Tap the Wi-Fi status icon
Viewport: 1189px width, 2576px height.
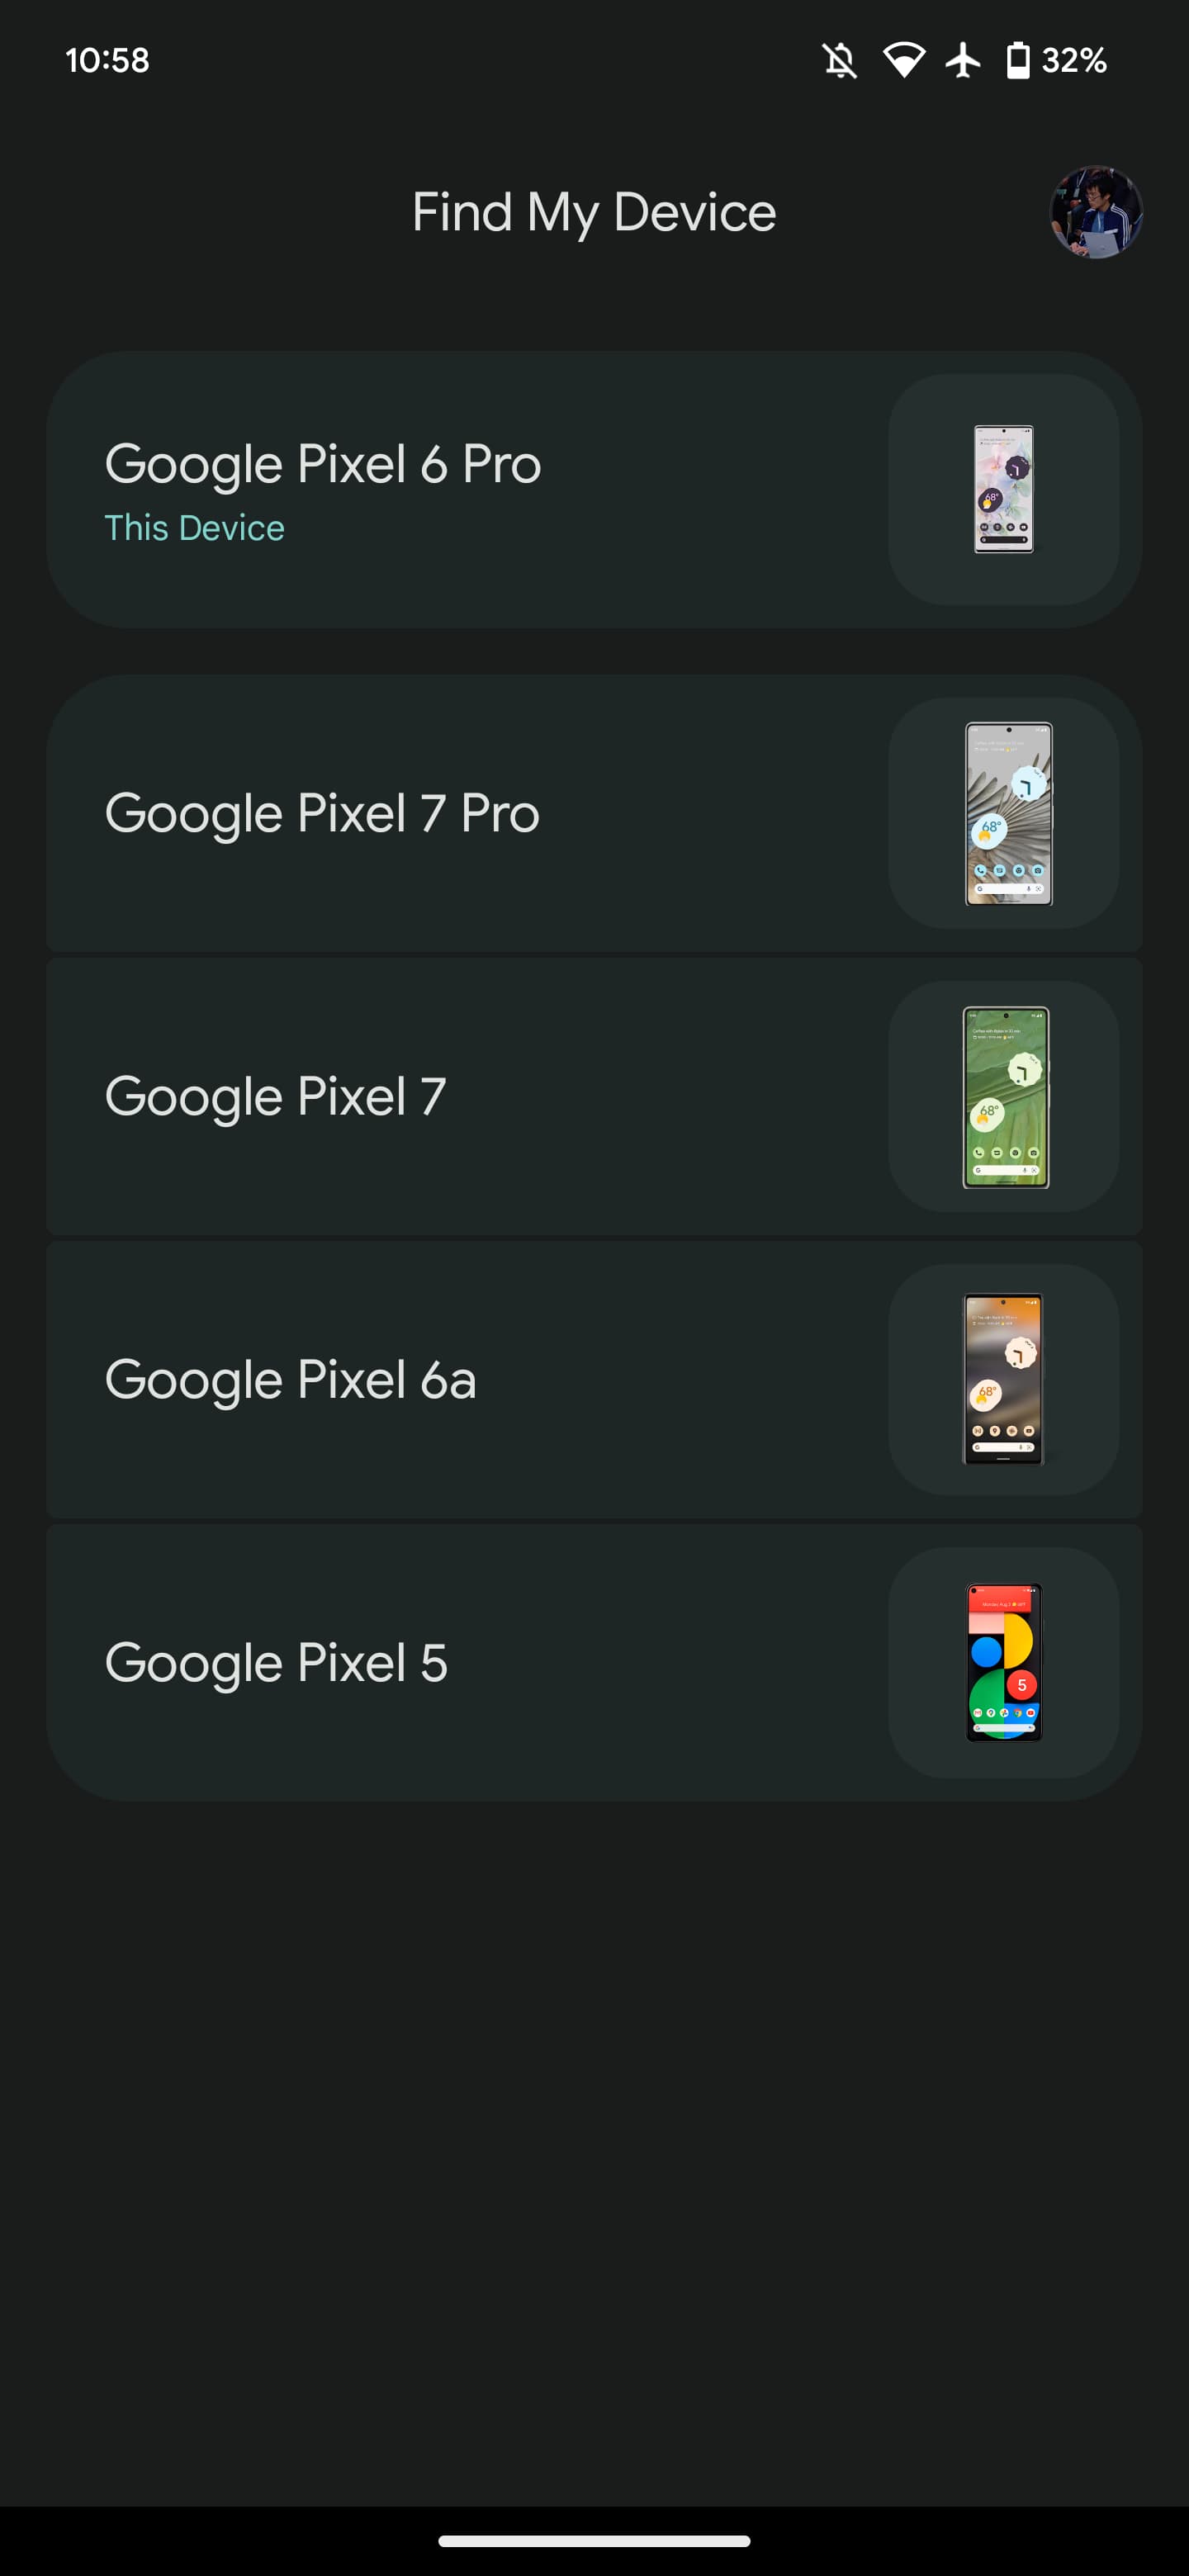pyautogui.click(x=904, y=60)
